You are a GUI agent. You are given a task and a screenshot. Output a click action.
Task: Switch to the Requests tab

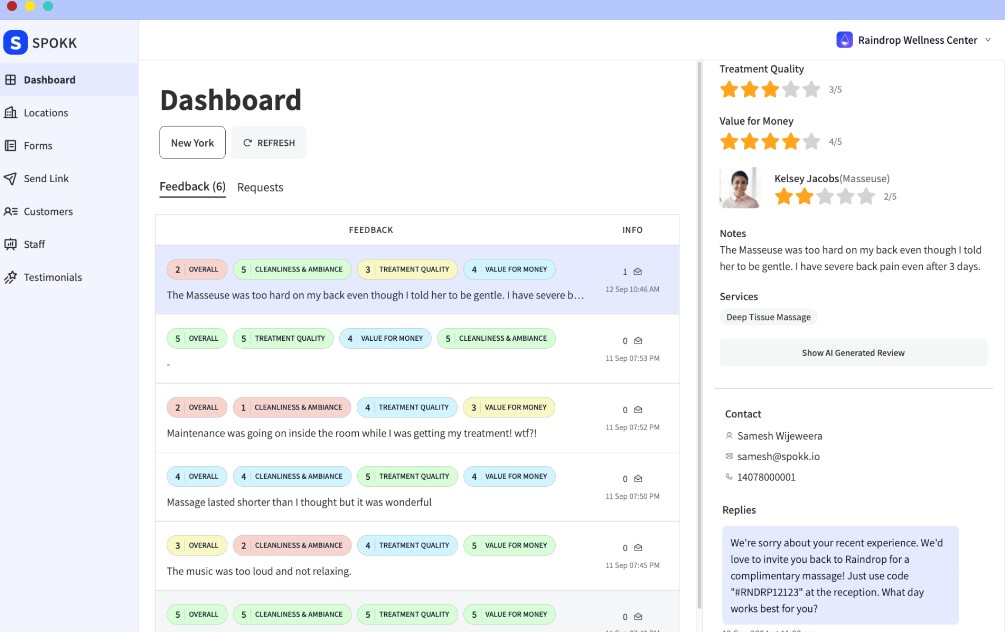[260, 188]
